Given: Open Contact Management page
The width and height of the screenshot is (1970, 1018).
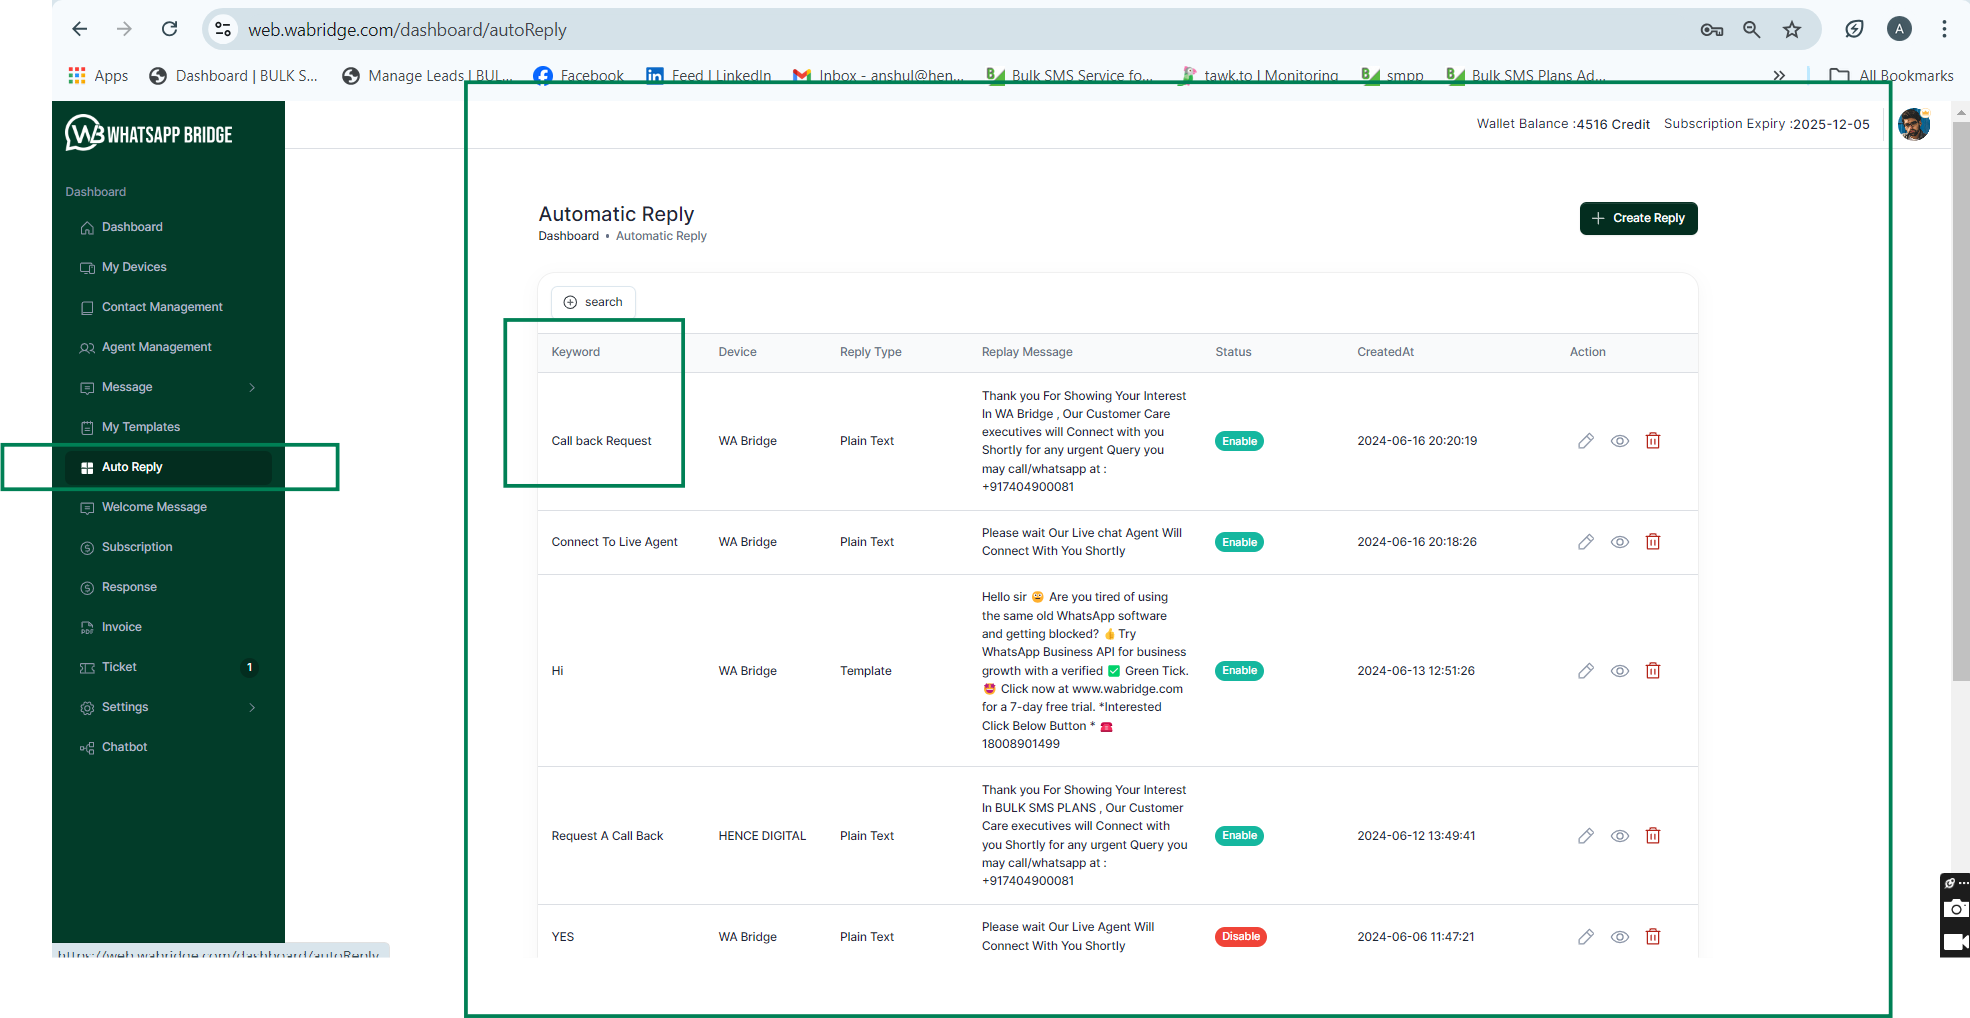Looking at the screenshot, I should [162, 307].
